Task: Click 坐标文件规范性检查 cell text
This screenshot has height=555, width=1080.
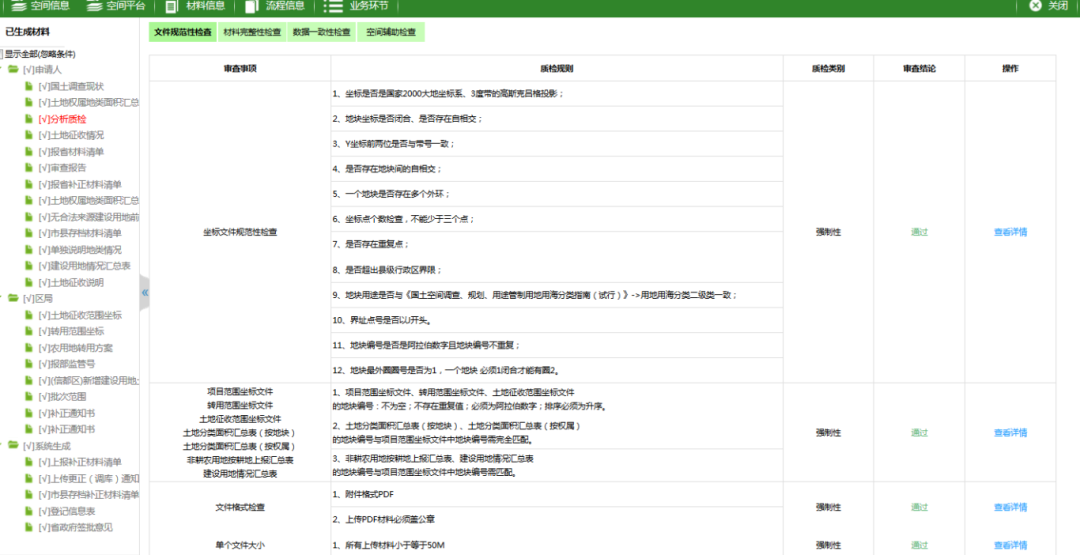Action: pos(240,232)
